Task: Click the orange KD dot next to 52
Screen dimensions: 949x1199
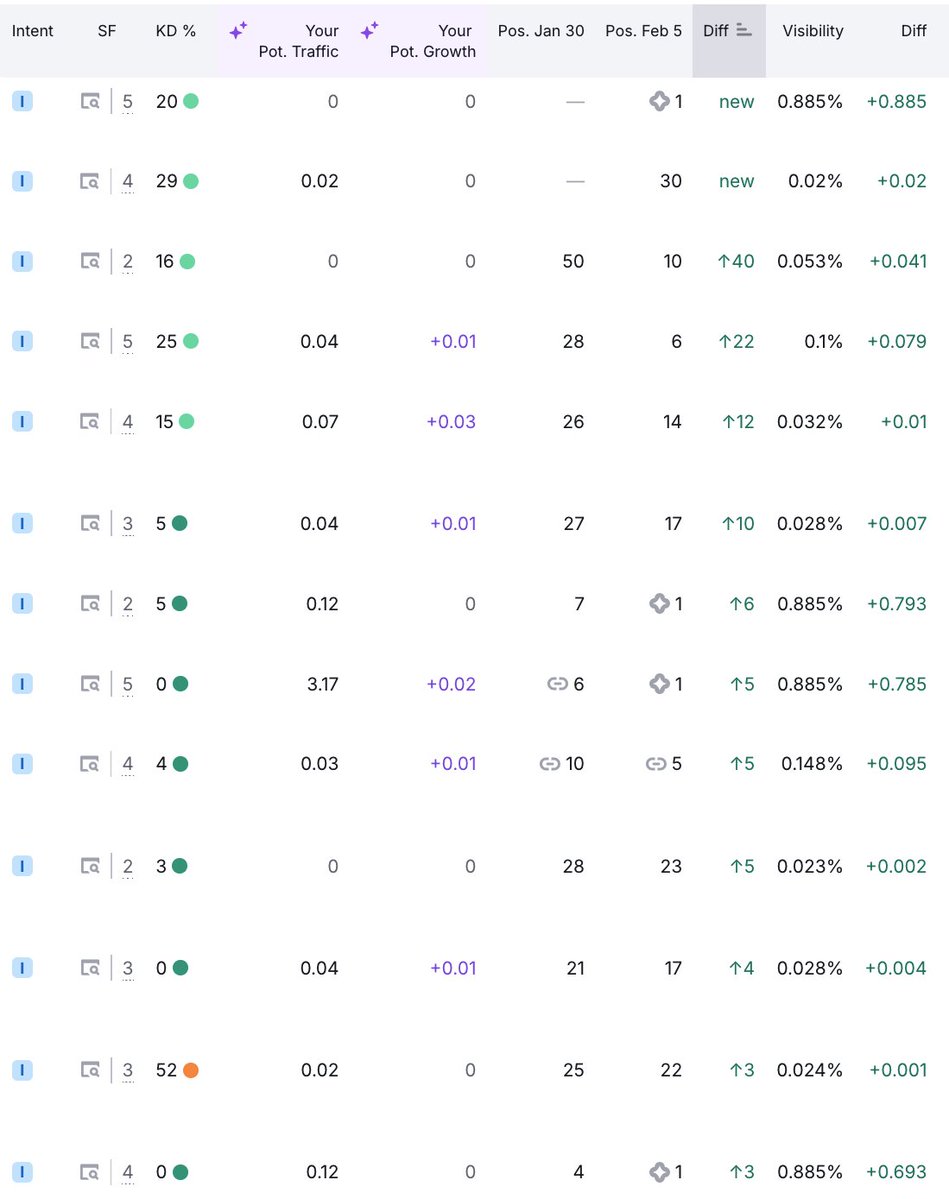Action: click(x=191, y=1070)
